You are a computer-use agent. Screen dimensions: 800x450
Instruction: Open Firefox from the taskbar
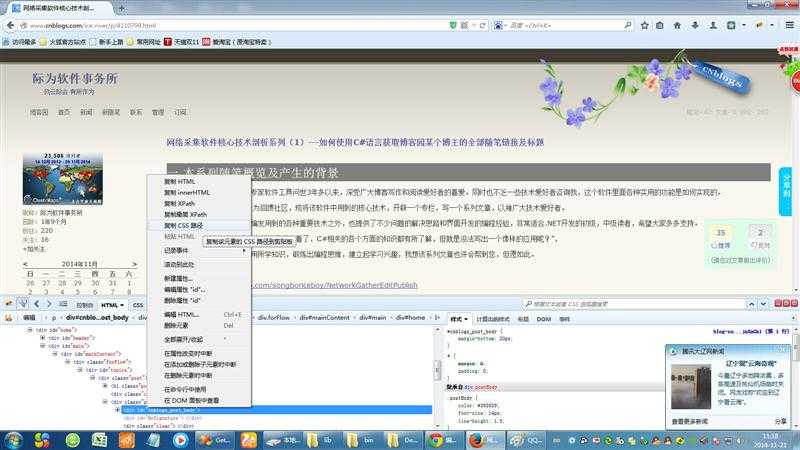pos(484,440)
